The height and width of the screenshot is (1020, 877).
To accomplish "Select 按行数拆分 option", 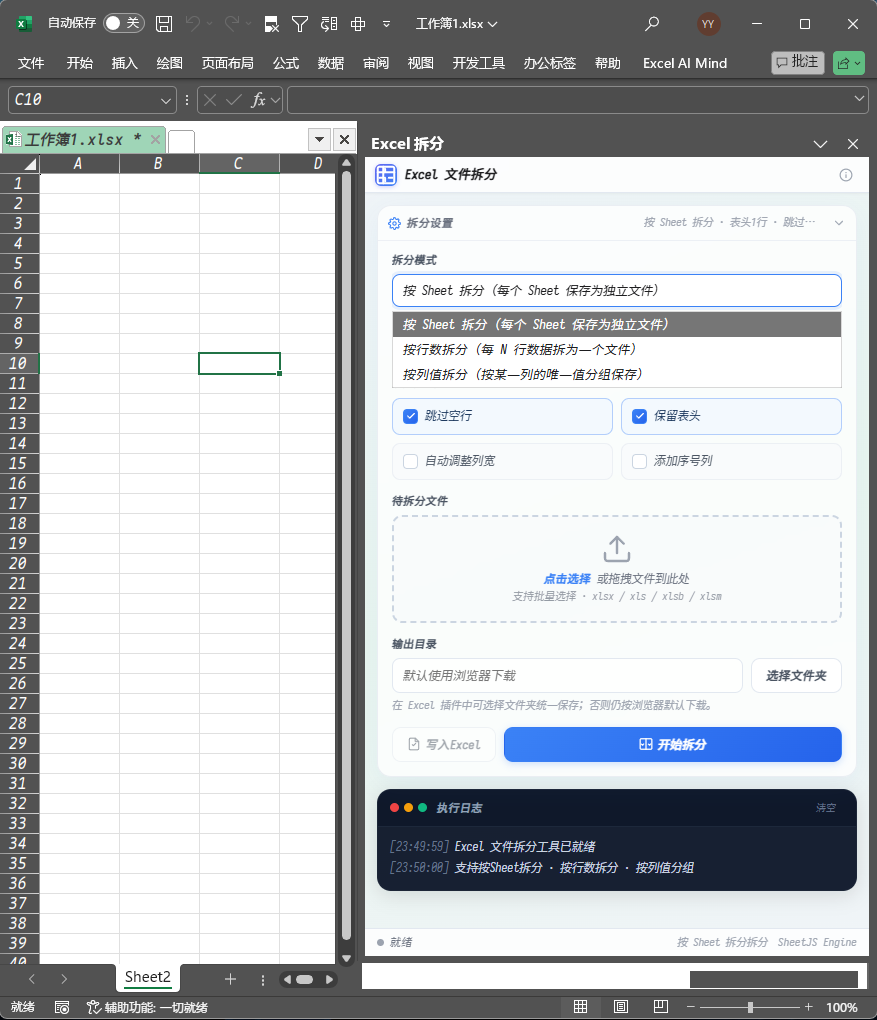I will (617, 350).
